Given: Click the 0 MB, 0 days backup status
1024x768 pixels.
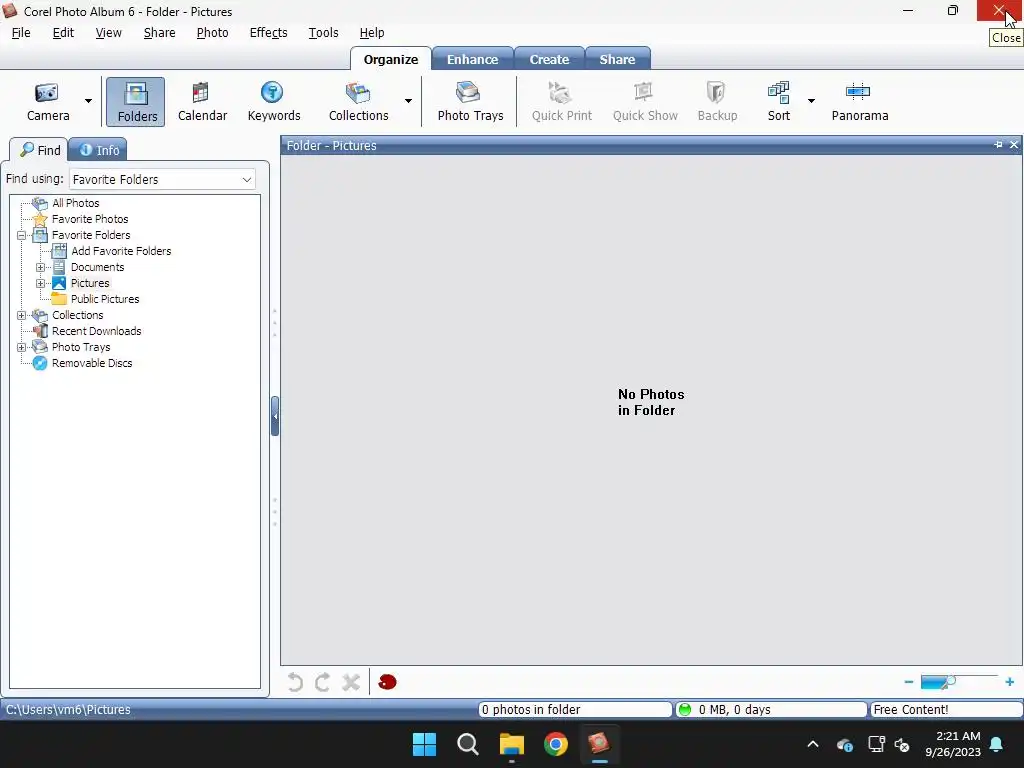Looking at the screenshot, I should point(771,709).
